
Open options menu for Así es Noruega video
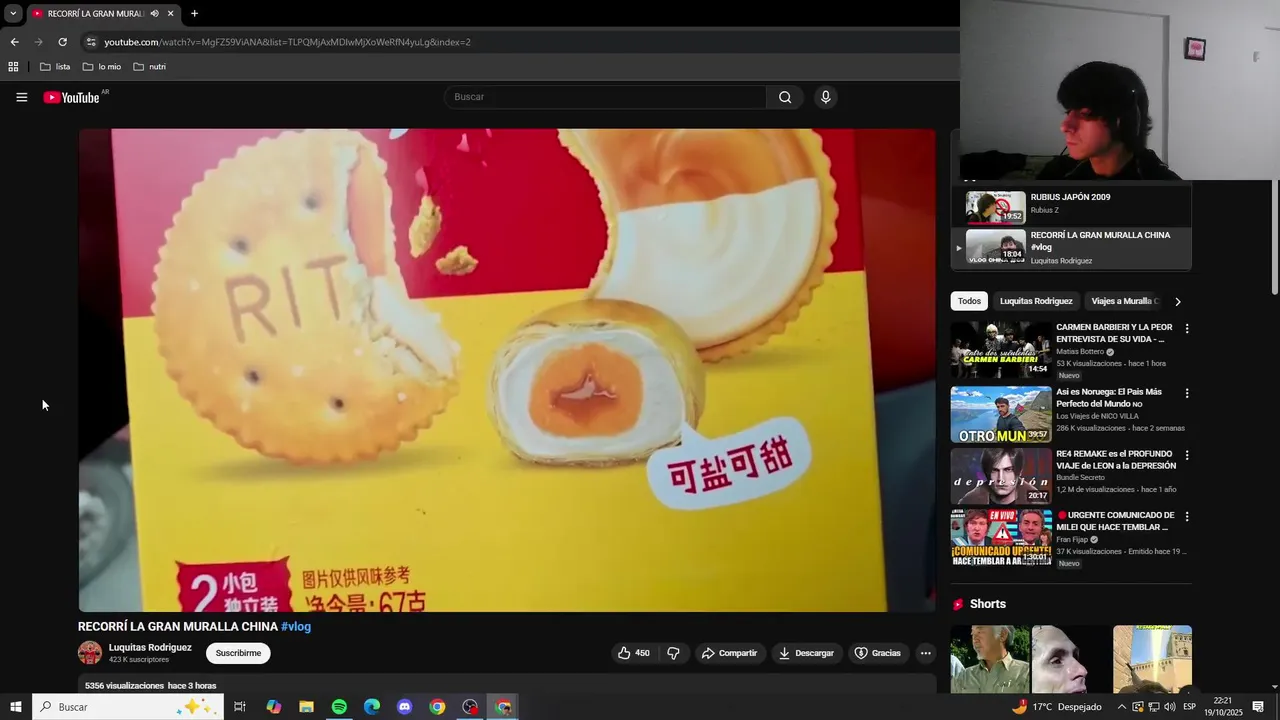1187,394
